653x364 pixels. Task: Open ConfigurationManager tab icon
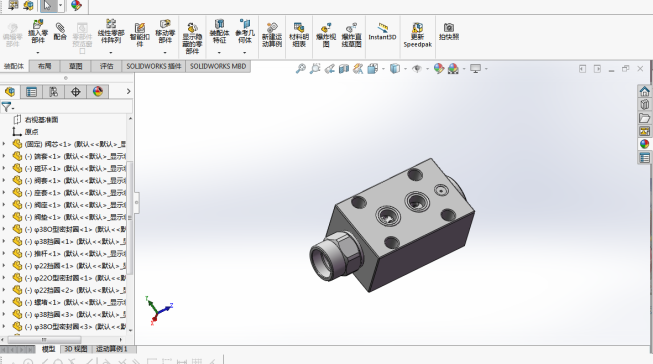coord(53,92)
